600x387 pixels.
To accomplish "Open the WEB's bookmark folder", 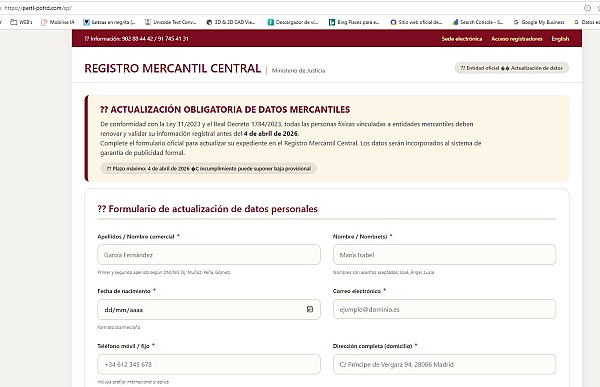I will click(21, 22).
